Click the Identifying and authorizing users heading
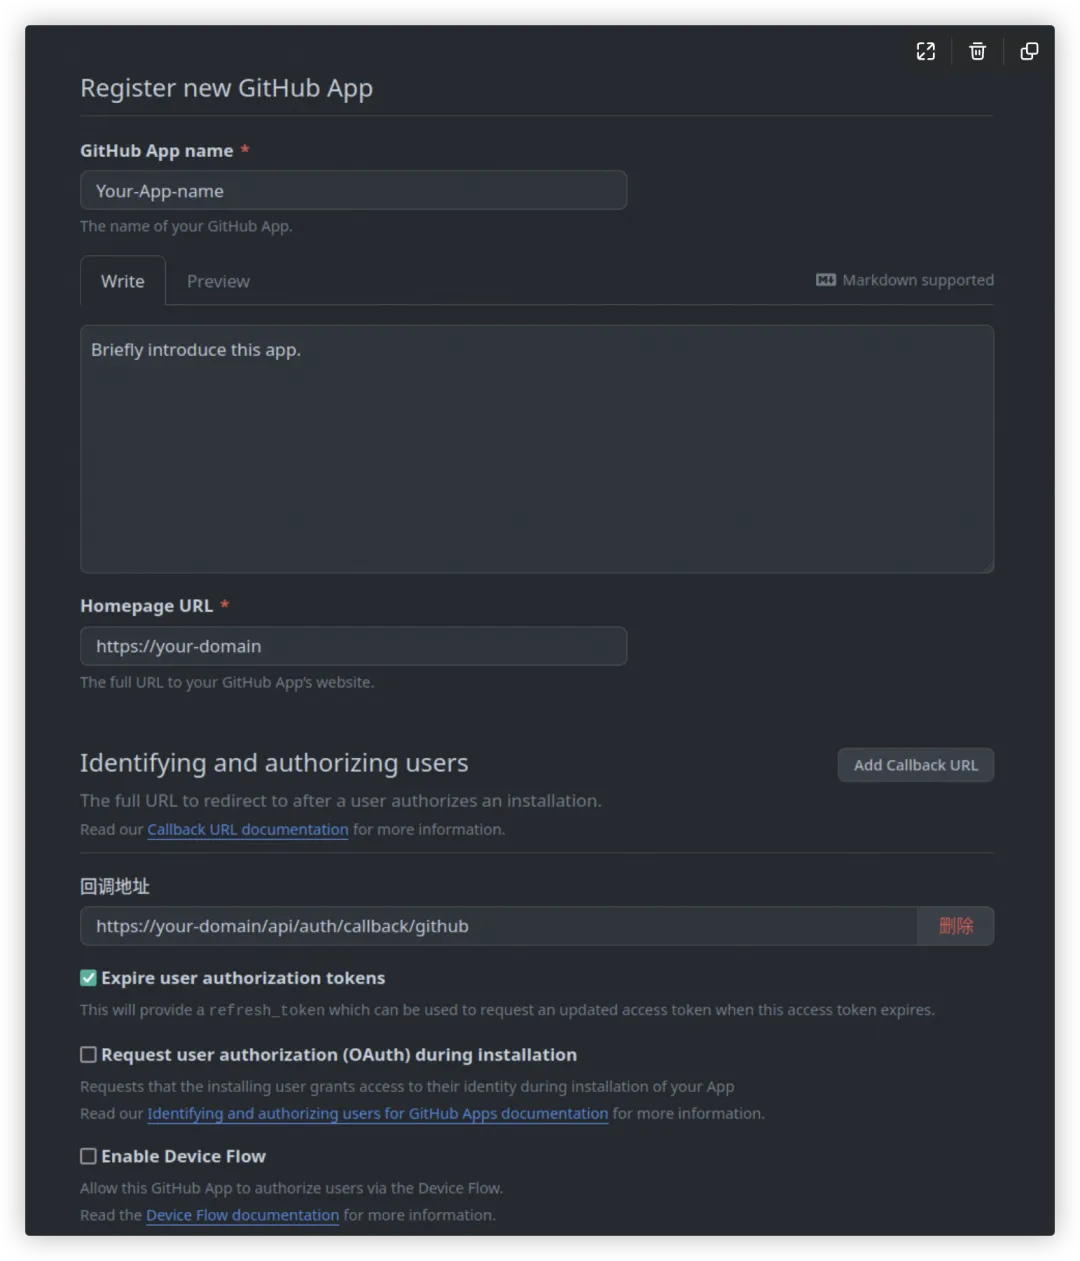 pos(274,763)
